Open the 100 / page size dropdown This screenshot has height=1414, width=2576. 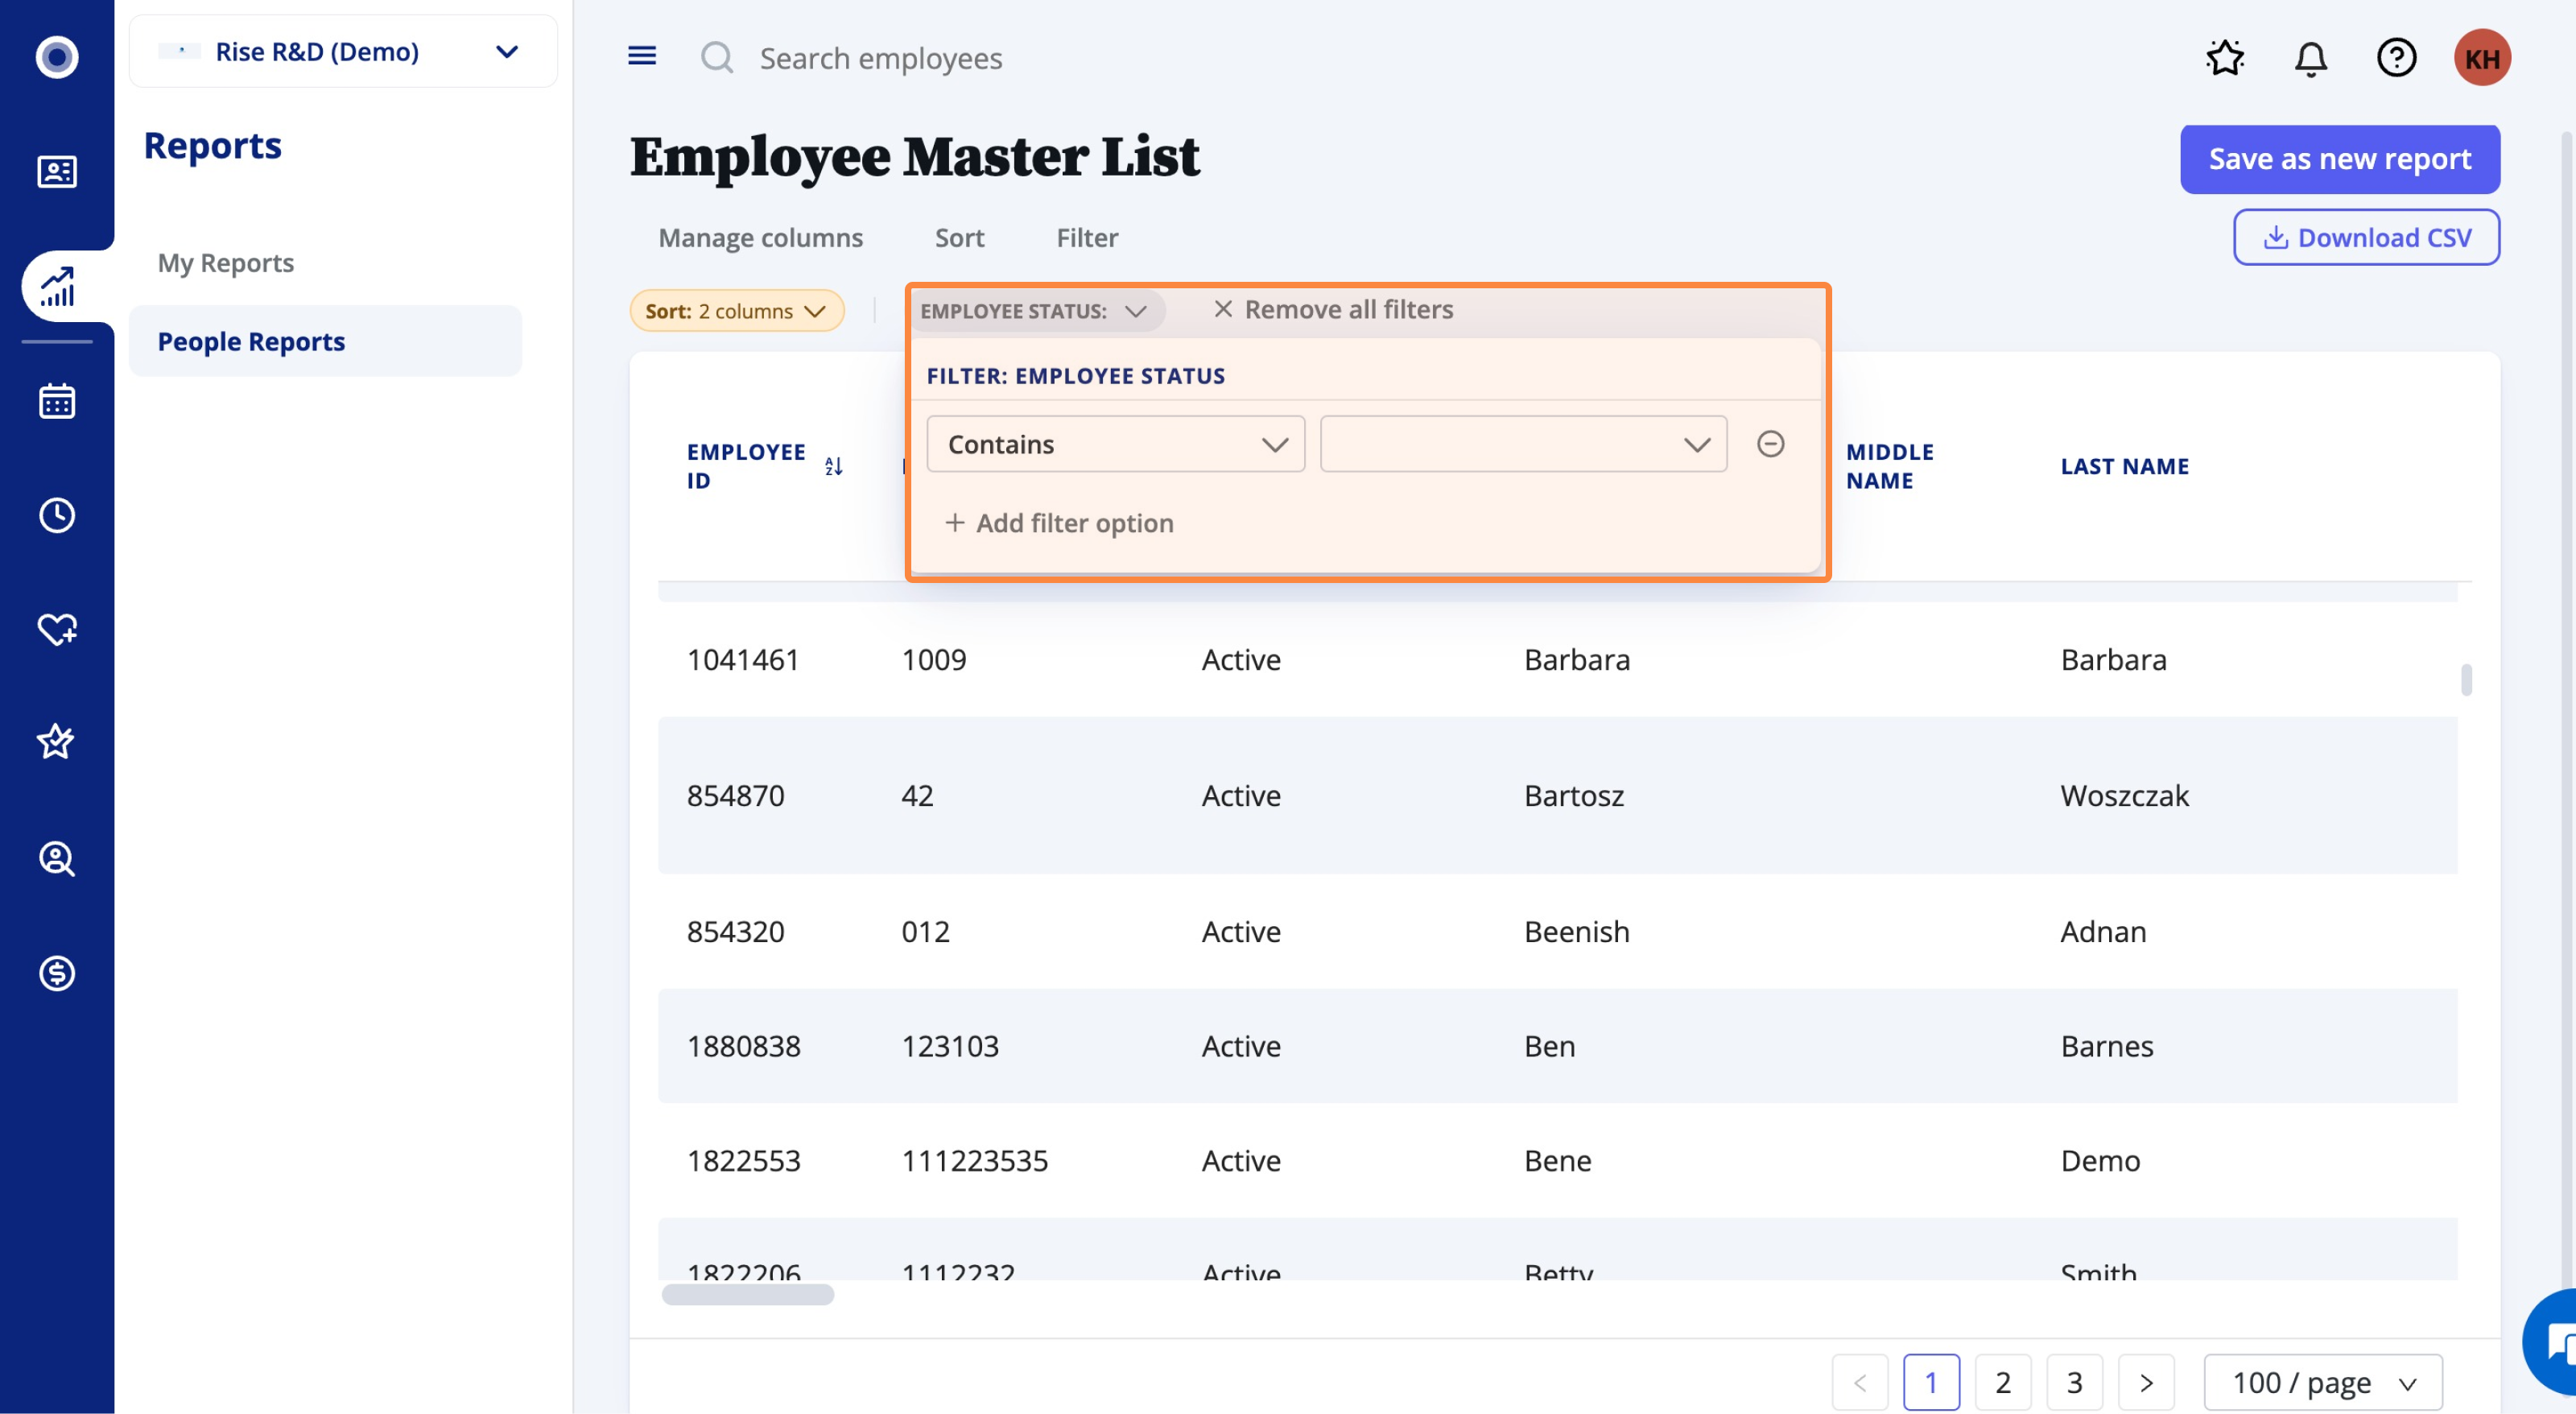pos(2322,1382)
